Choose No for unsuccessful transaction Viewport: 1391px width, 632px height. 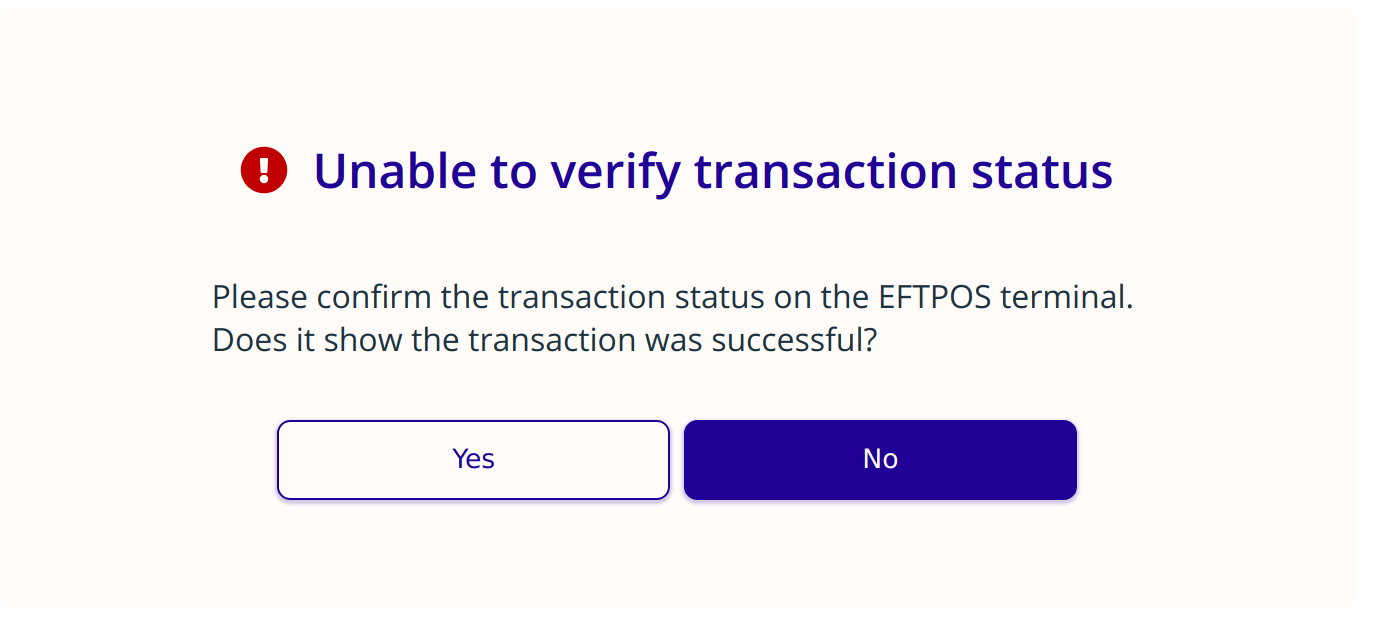(880, 459)
